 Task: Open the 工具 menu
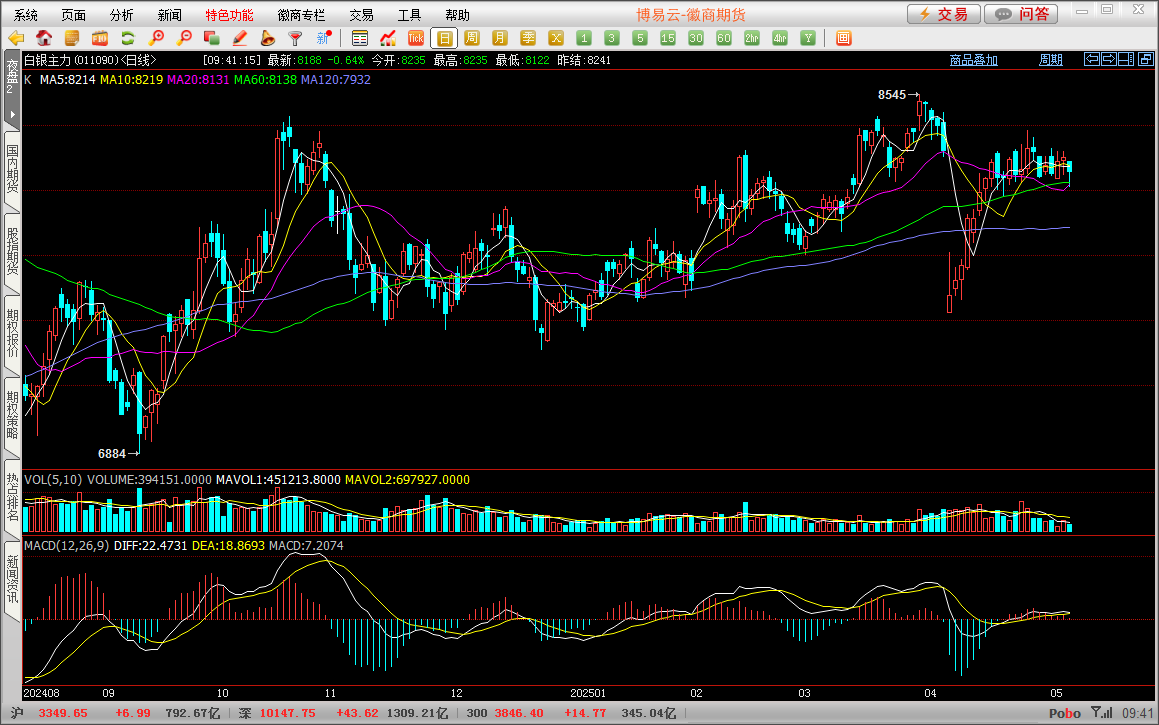pos(409,15)
